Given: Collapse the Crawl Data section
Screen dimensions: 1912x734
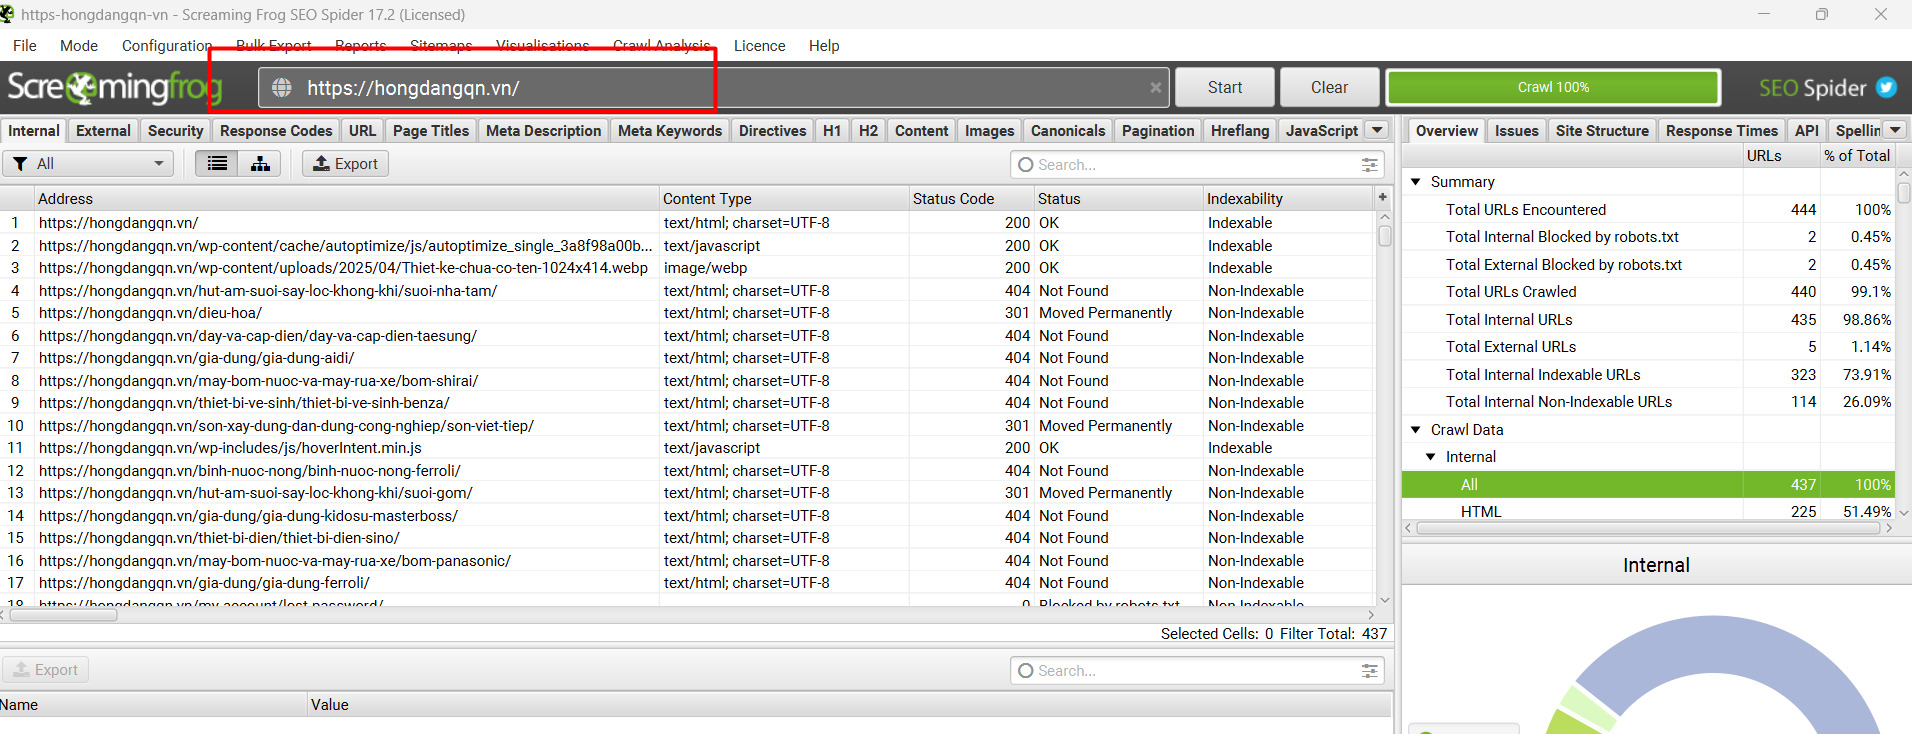Looking at the screenshot, I should coord(1415,430).
